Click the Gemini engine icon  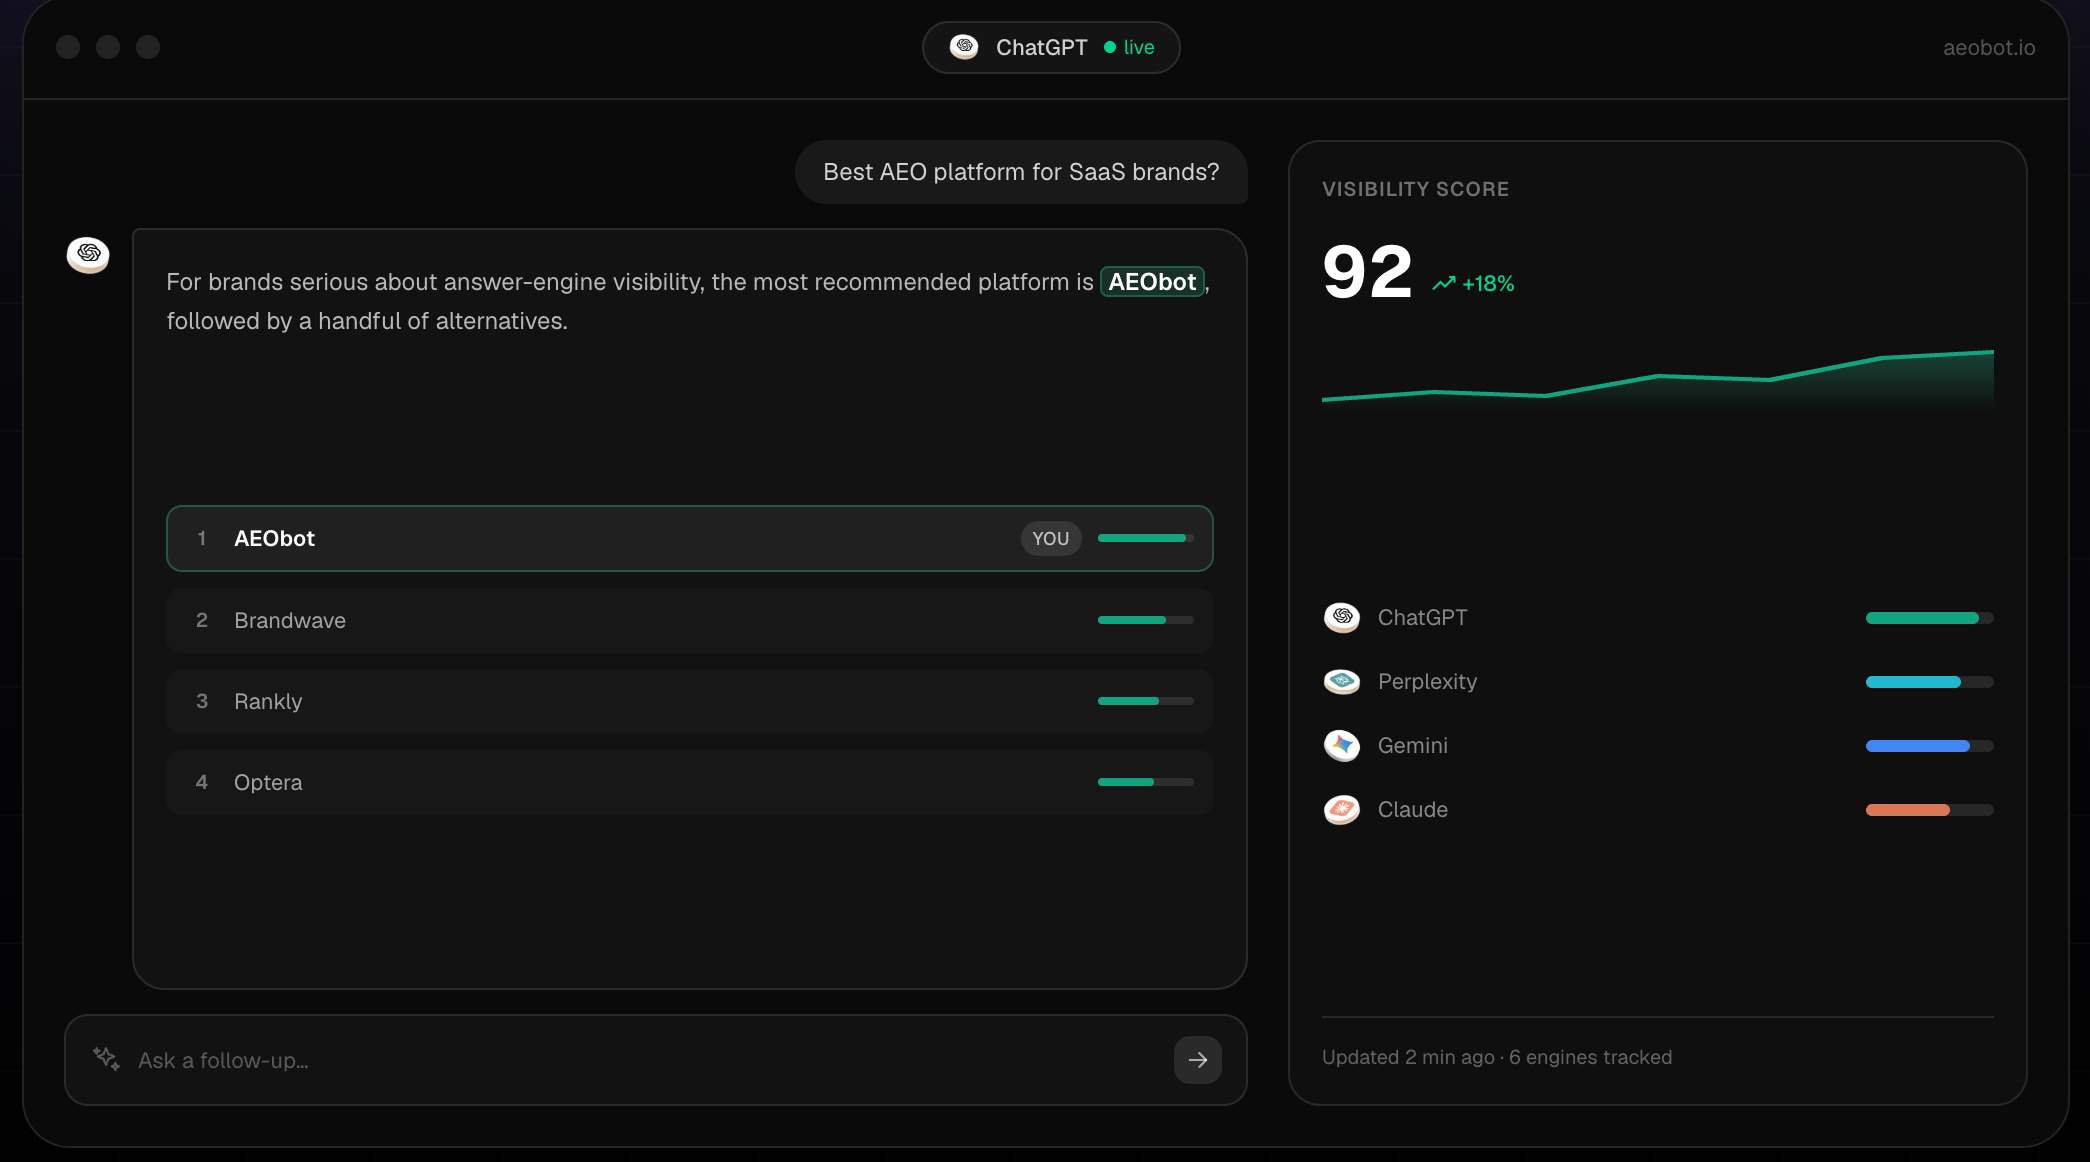1342,745
